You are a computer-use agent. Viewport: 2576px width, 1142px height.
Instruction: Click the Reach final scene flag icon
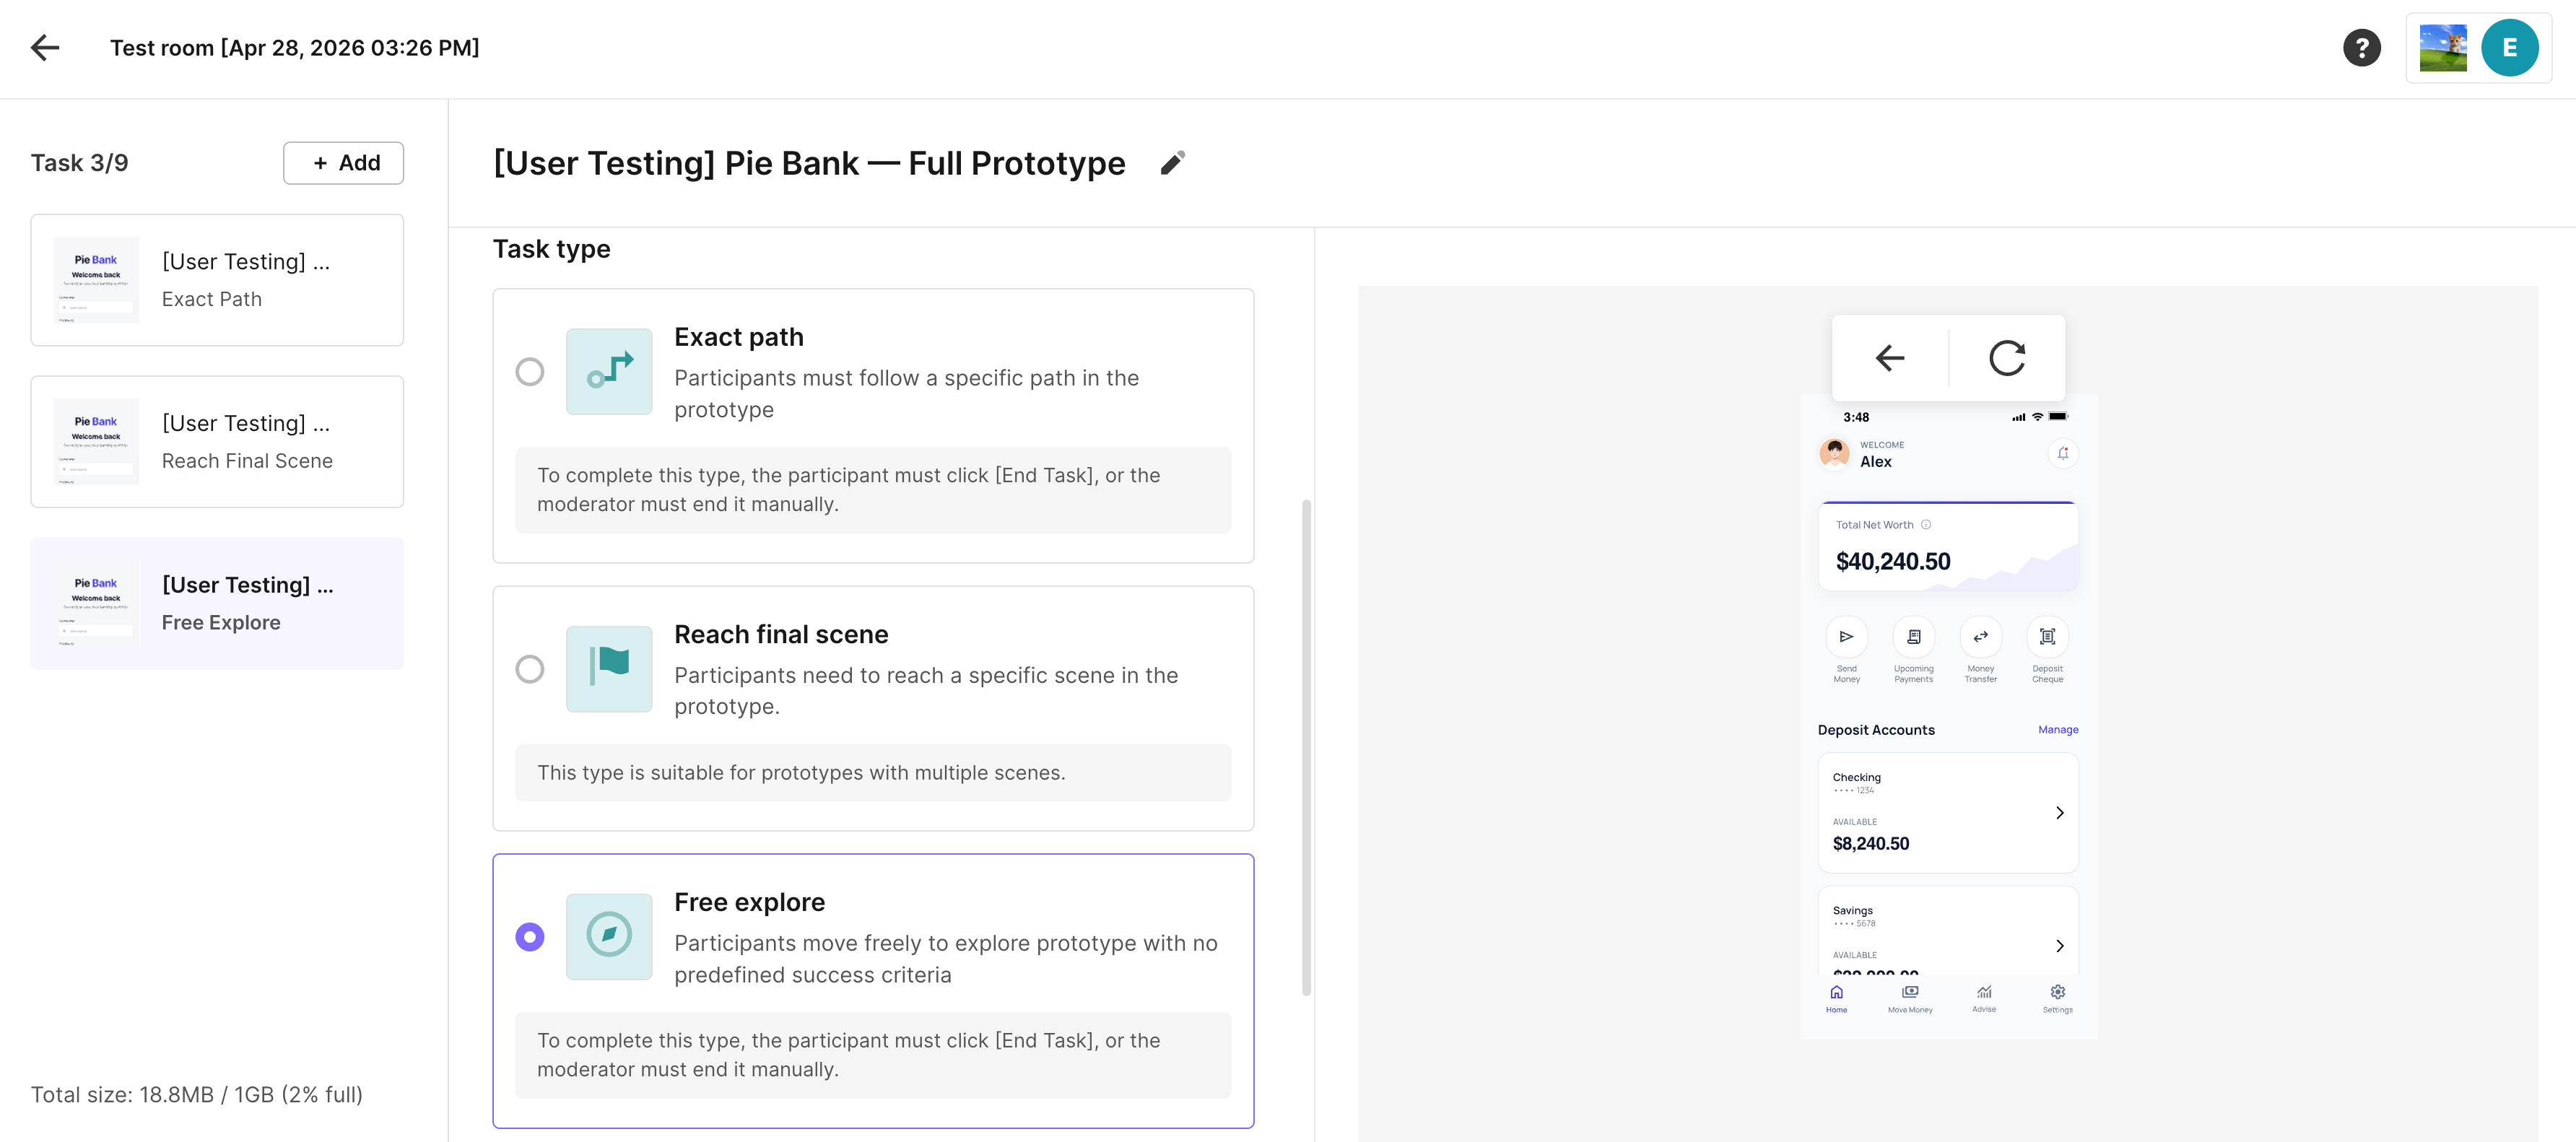tap(609, 668)
